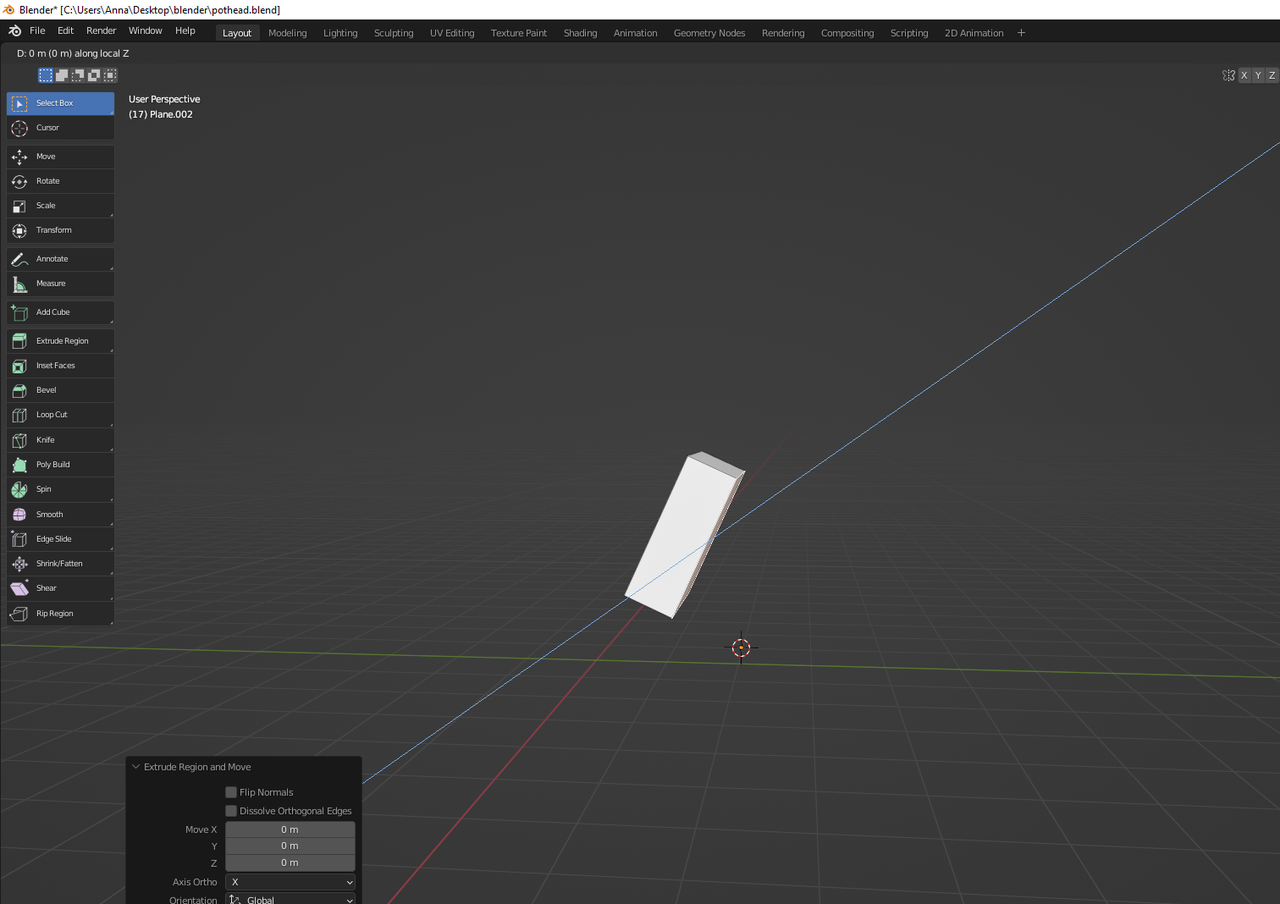The width and height of the screenshot is (1280, 904).
Task: Activate the Spin tool
Action: click(x=60, y=489)
